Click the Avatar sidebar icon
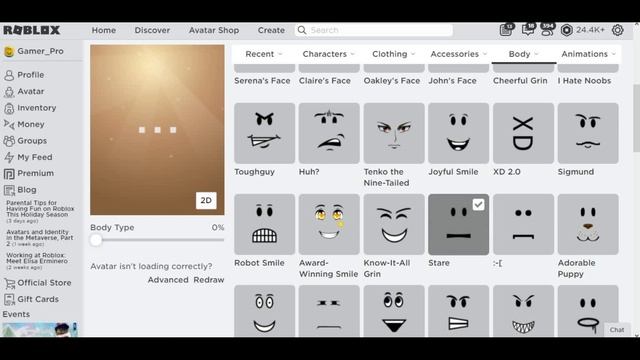Viewport: 640px width, 360px height. coord(9,91)
